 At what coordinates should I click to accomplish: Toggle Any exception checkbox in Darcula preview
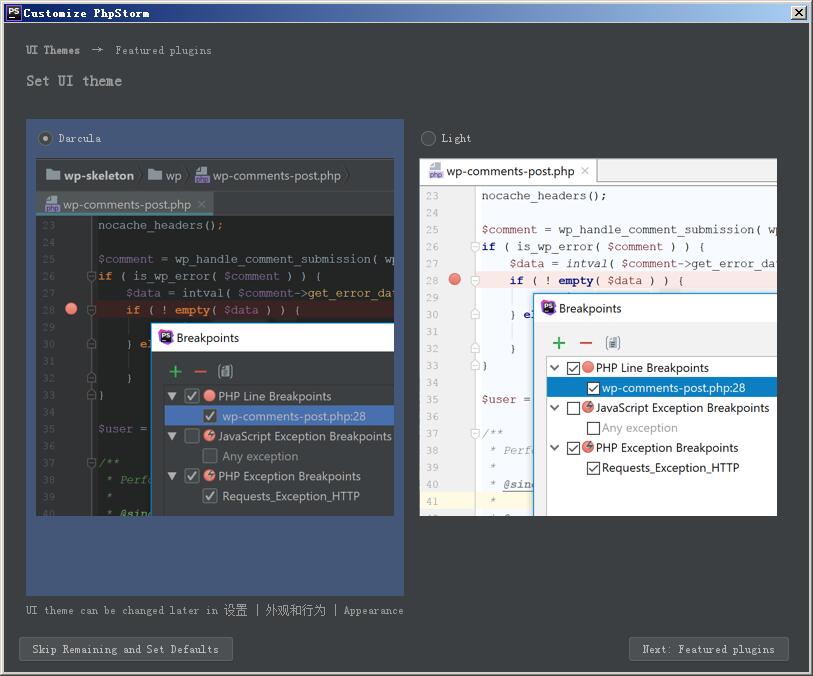(x=209, y=456)
